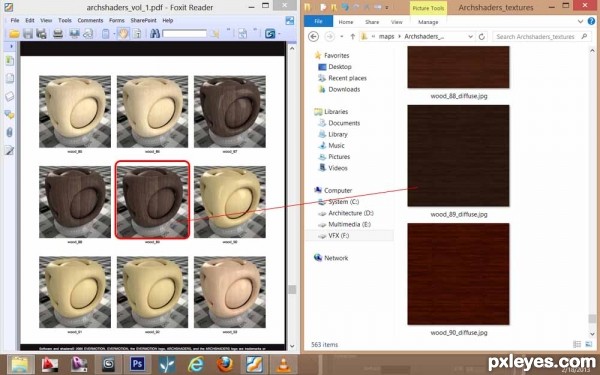
Task: Click the scanner monitor icon in Foxit toolbar
Action: (74, 34)
